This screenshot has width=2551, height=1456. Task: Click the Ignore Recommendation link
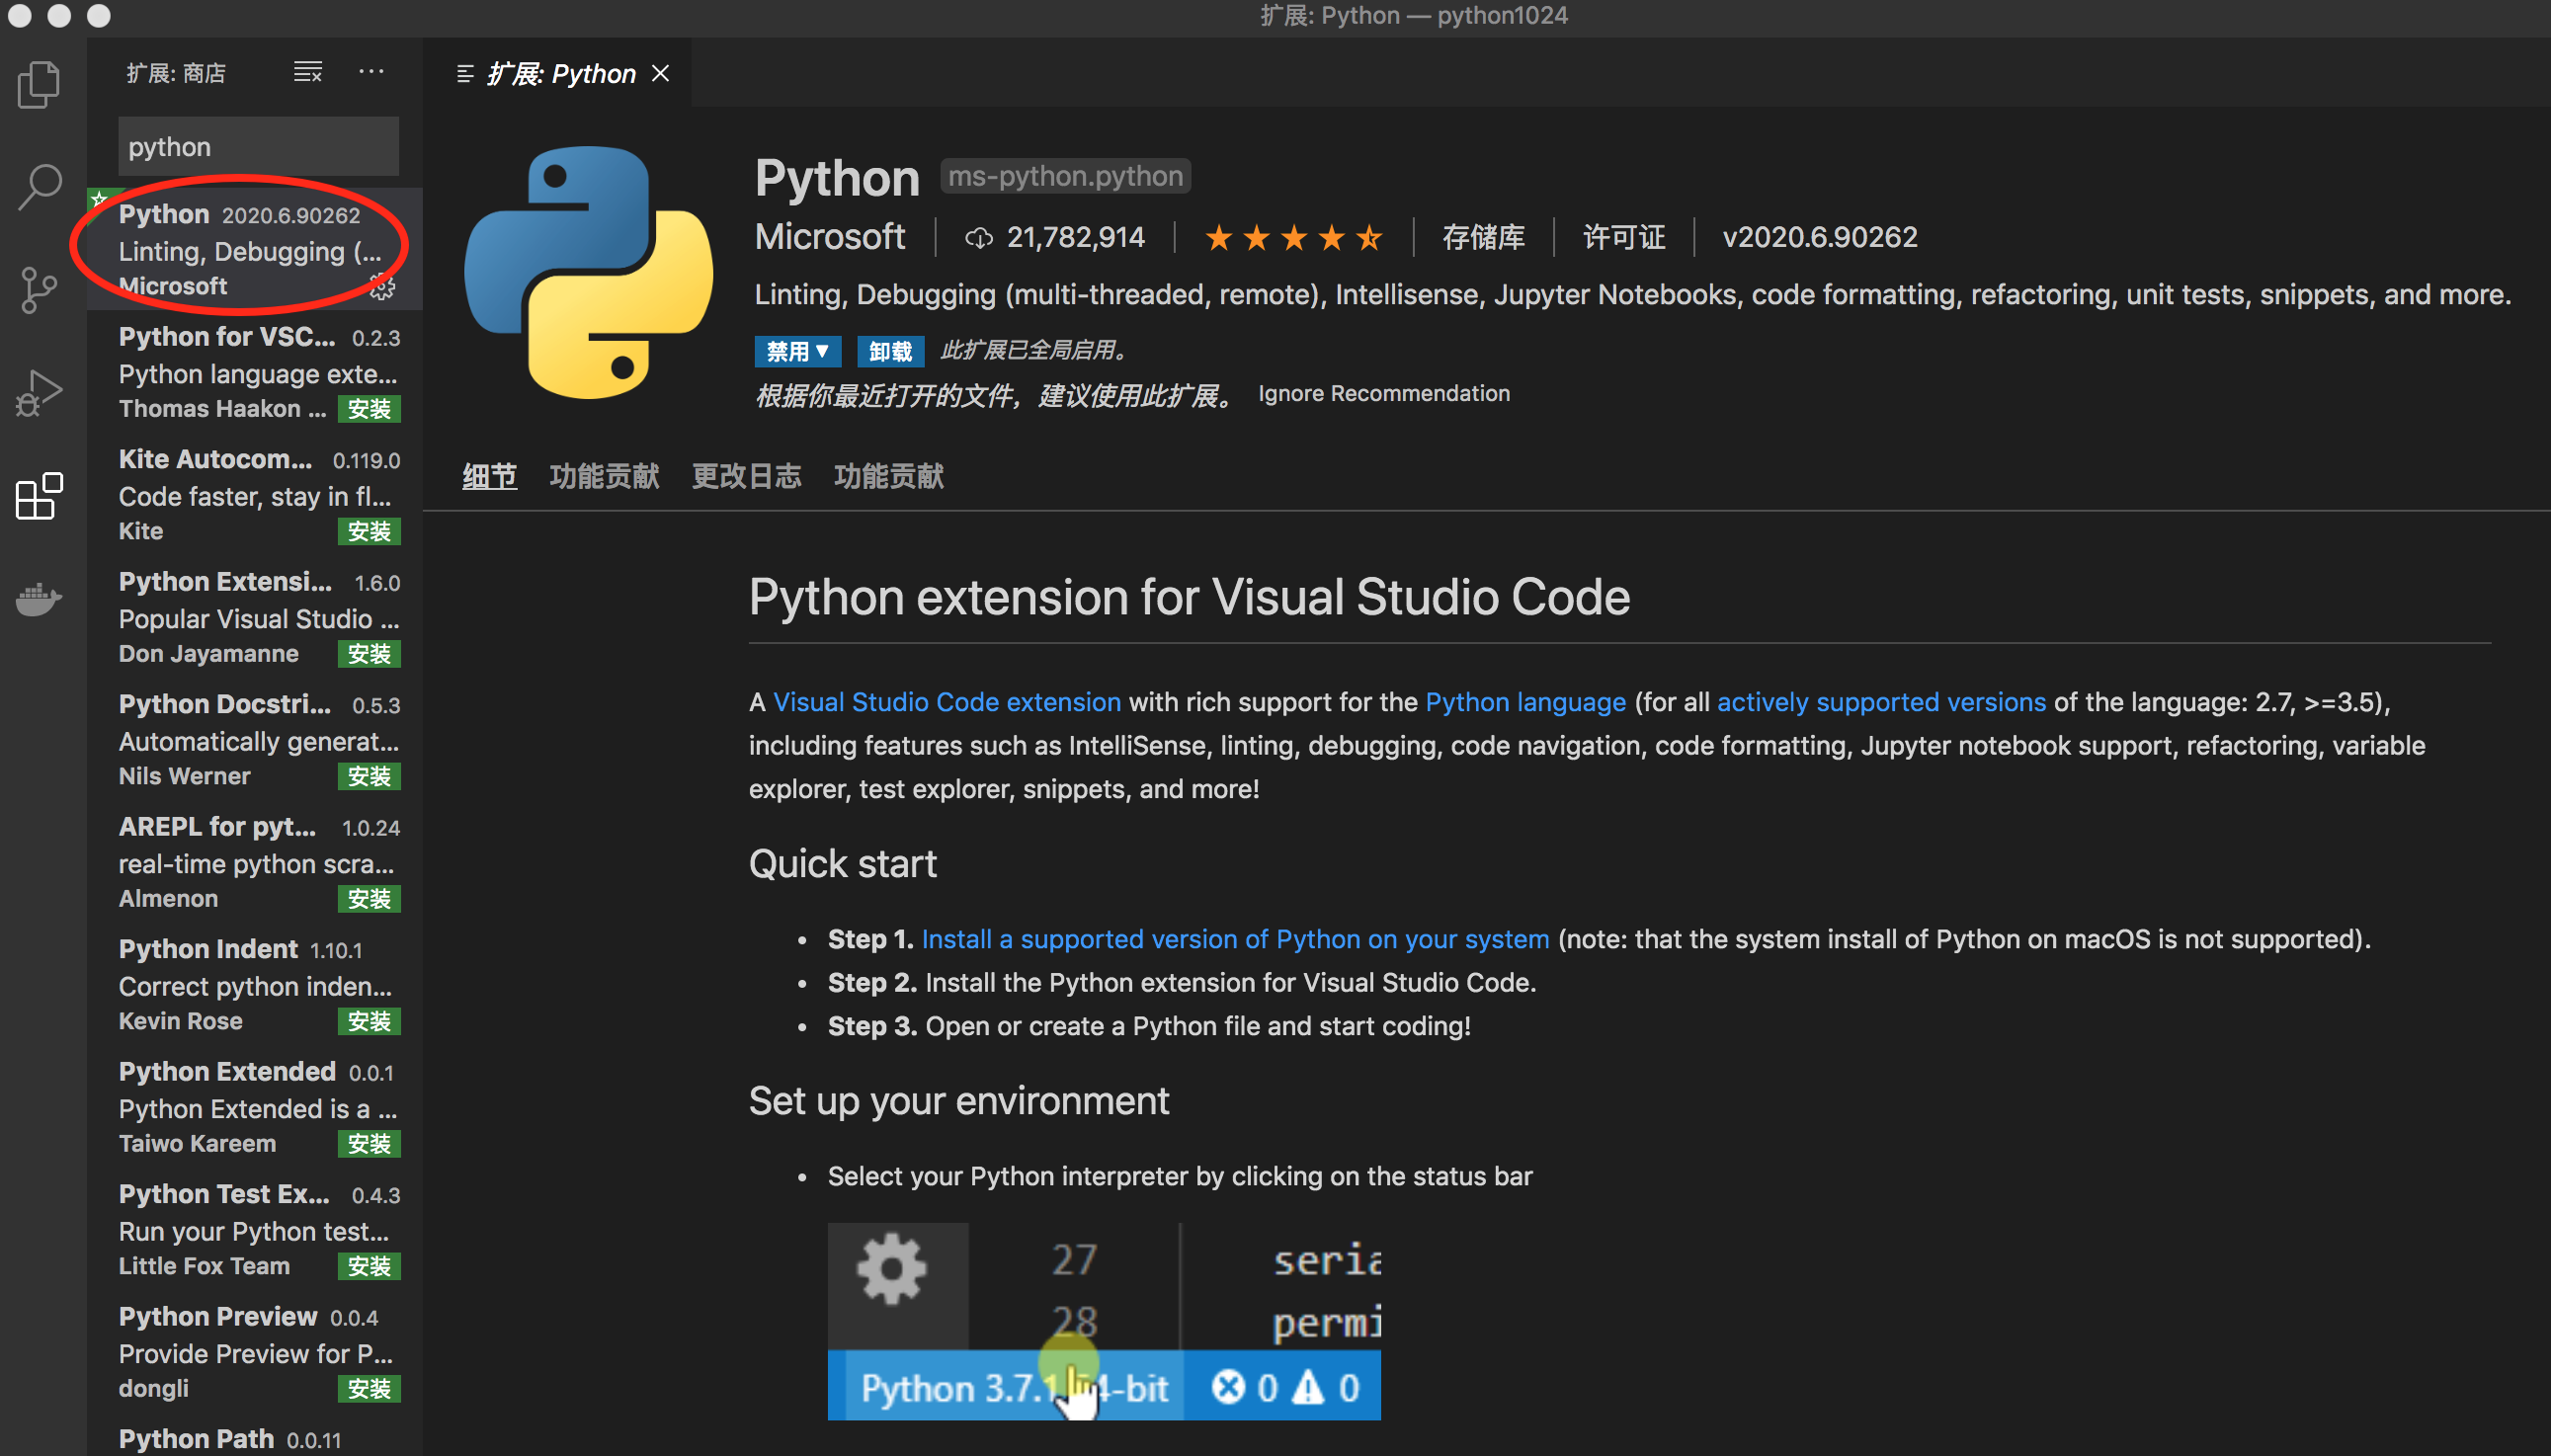[x=1383, y=394]
